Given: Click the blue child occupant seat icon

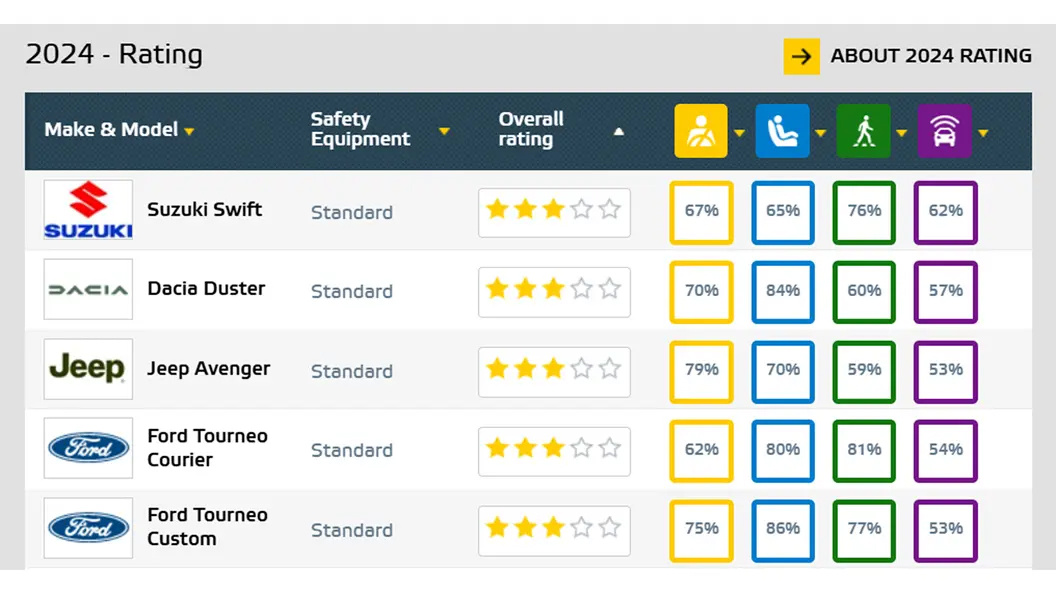Looking at the screenshot, I should [x=782, y=131].
